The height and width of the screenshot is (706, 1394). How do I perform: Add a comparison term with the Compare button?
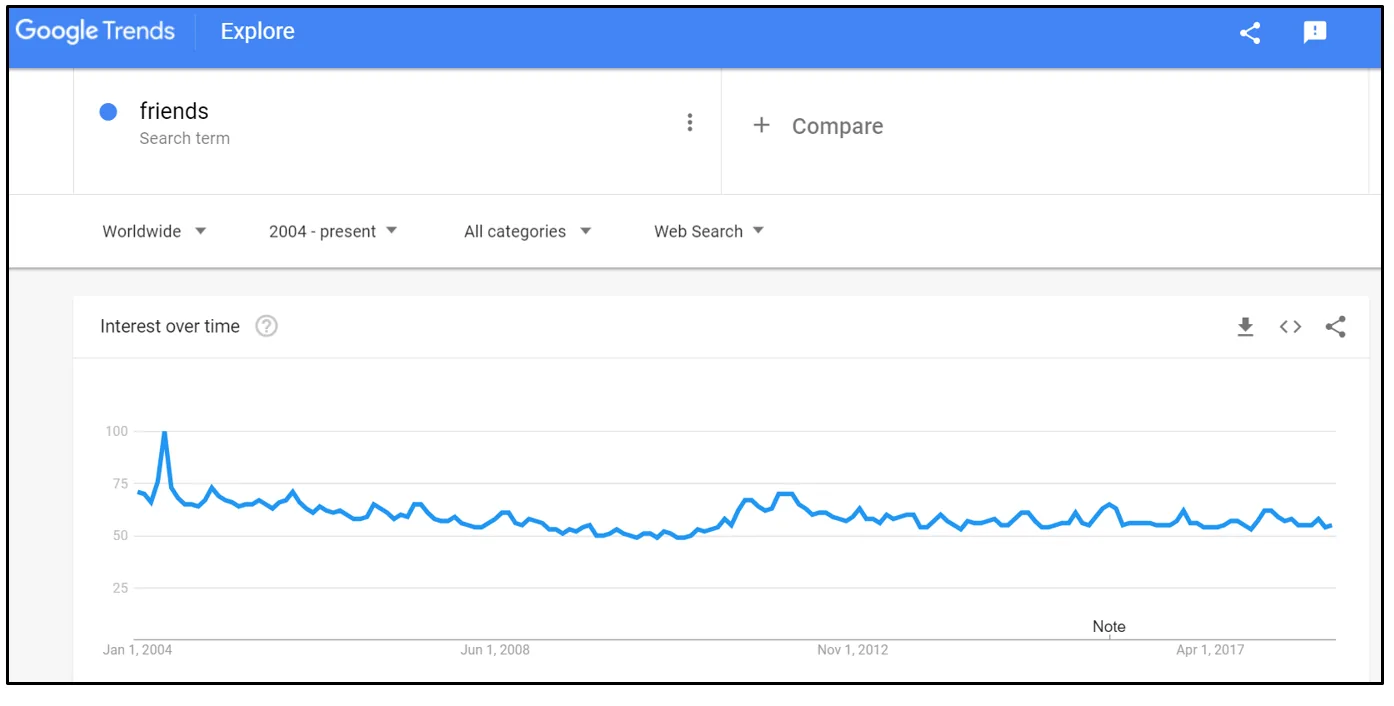820,126
